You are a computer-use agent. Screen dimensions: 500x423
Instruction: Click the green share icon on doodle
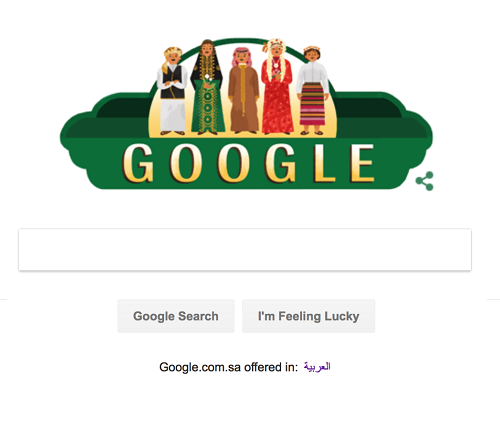pyautogui.click(x=425, y=181)
